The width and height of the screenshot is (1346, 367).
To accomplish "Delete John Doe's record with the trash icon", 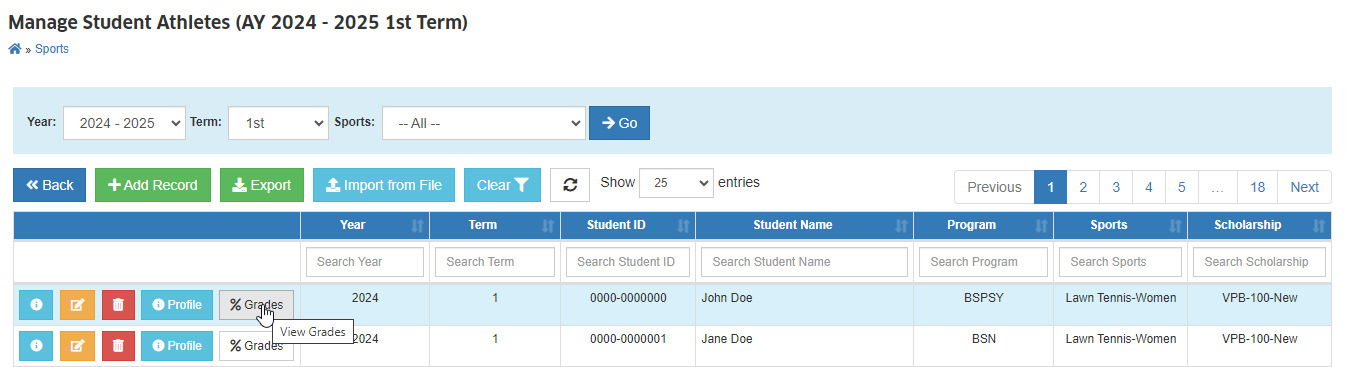I will tap(118, 305).
